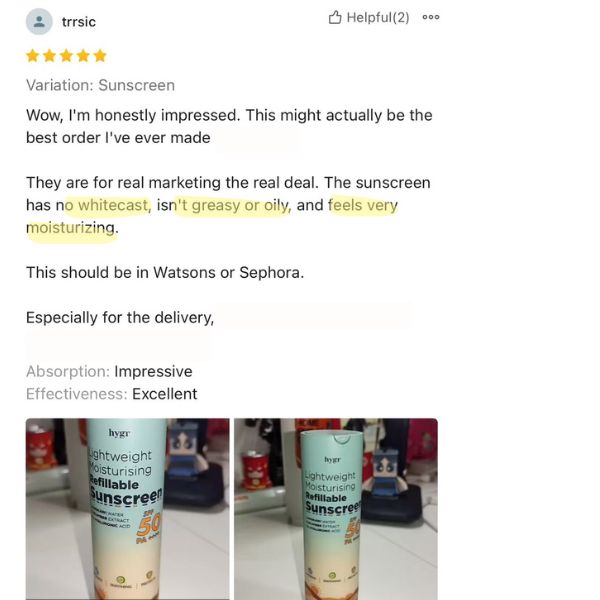This screenshot has height=600, width=600.
Task: Click the 'Especially for the delivery' line
Action: (x=120, y=318)
